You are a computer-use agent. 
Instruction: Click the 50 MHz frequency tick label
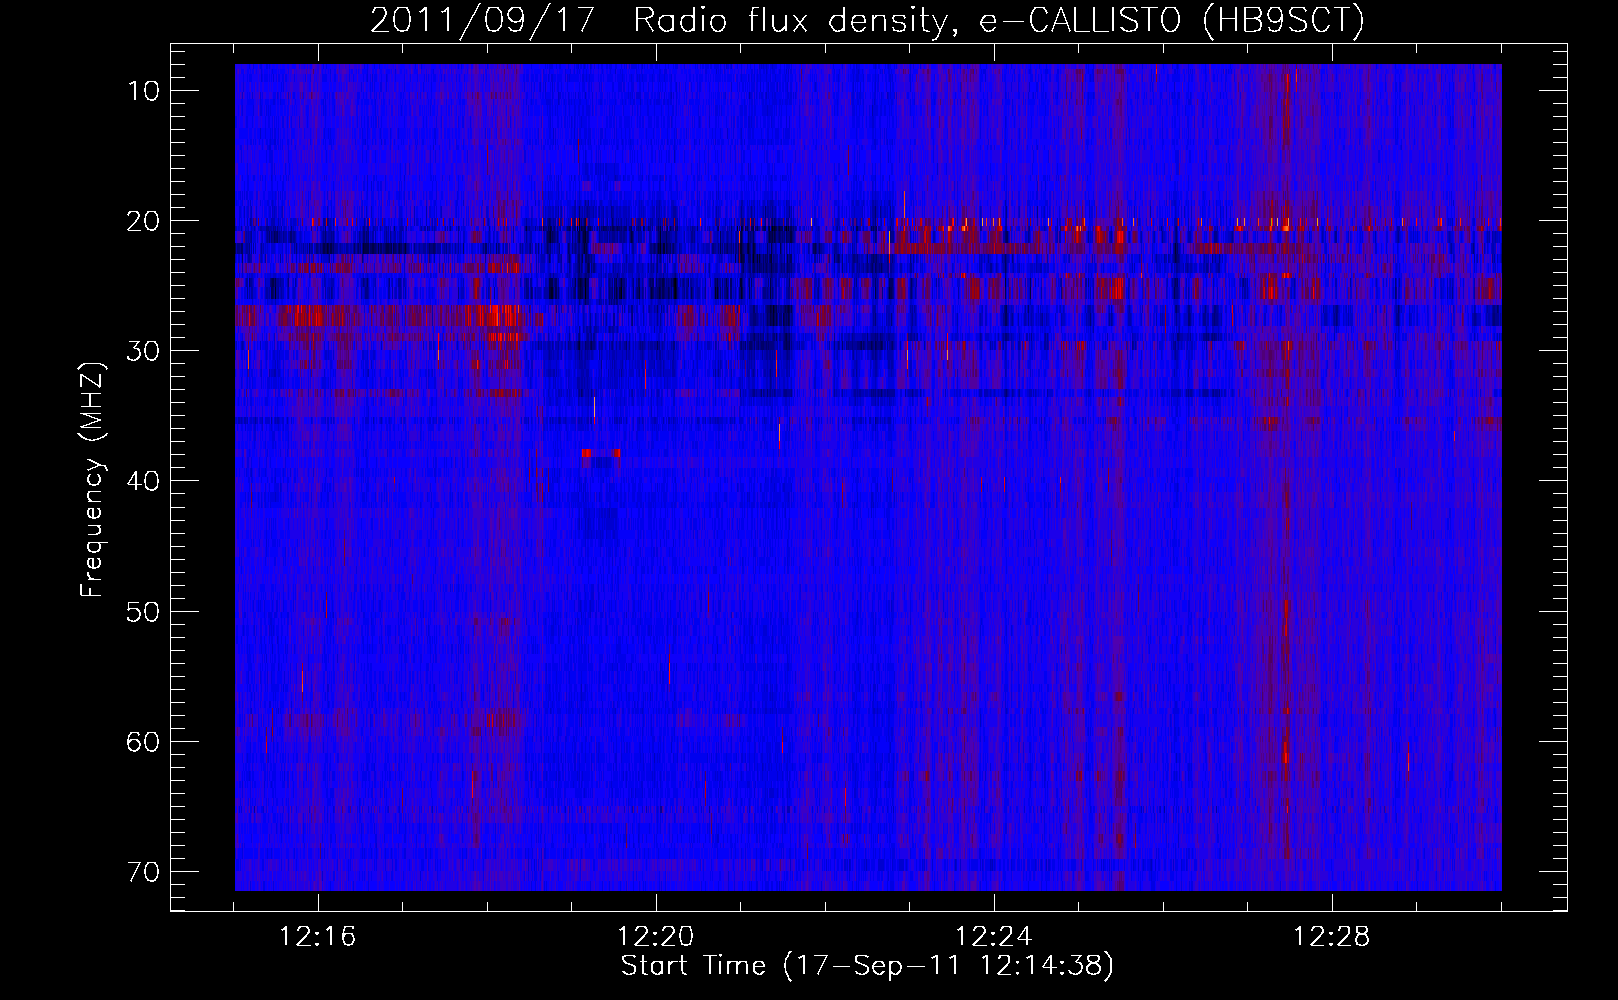pos(144,611)
